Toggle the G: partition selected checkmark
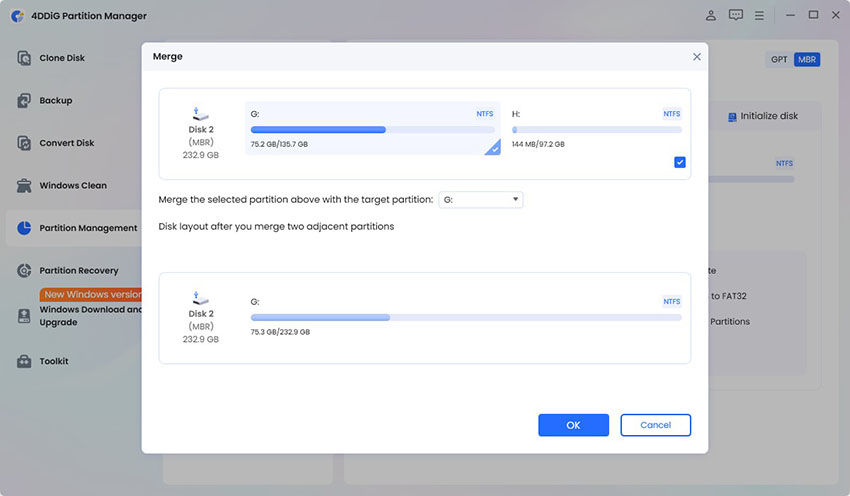850x496 pixels. click(493, 147)
